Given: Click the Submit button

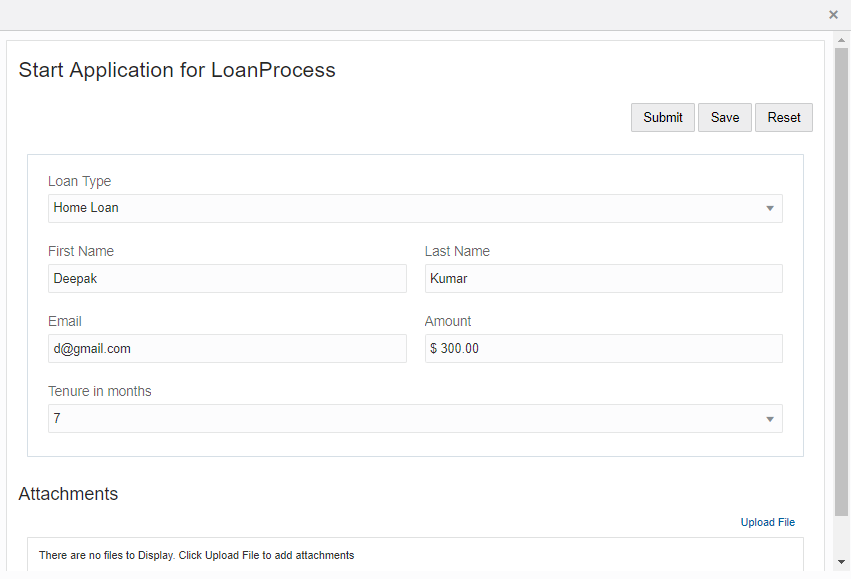Looking at the screenshot, I should click(662, 118).
